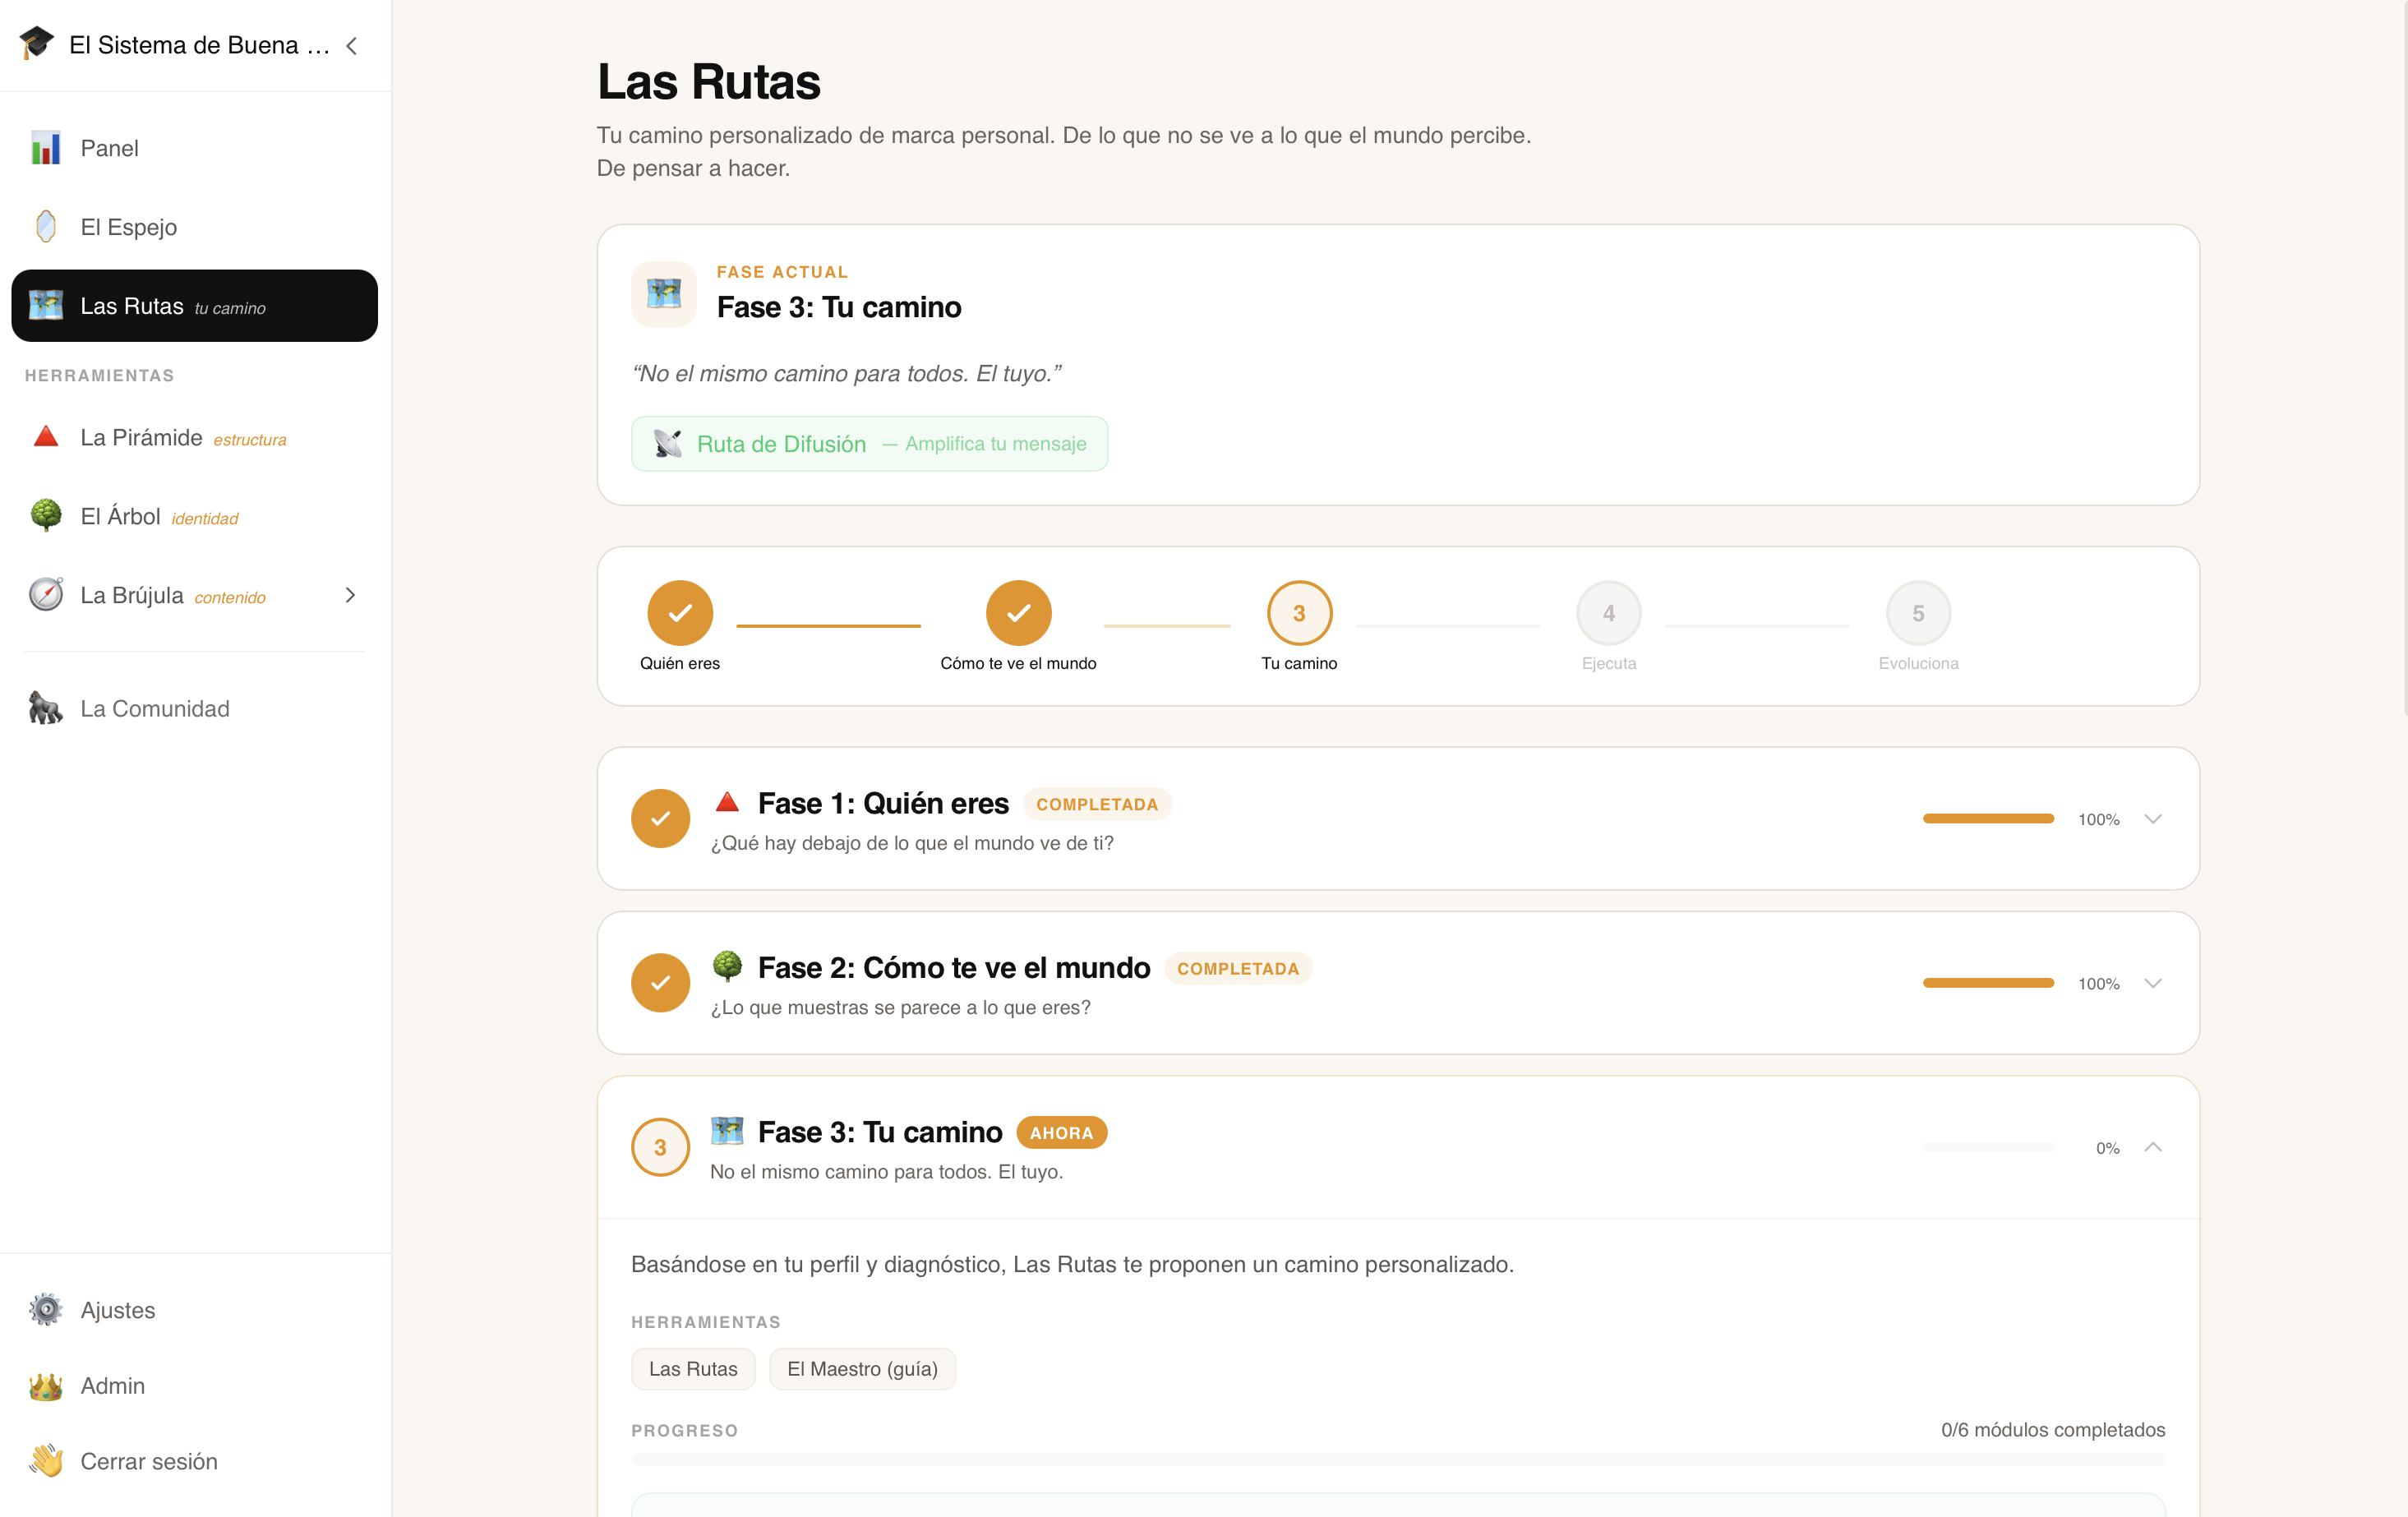Select stepper step 4 Ejecuta
2408x1517 pixels.
pos(1608,613)
